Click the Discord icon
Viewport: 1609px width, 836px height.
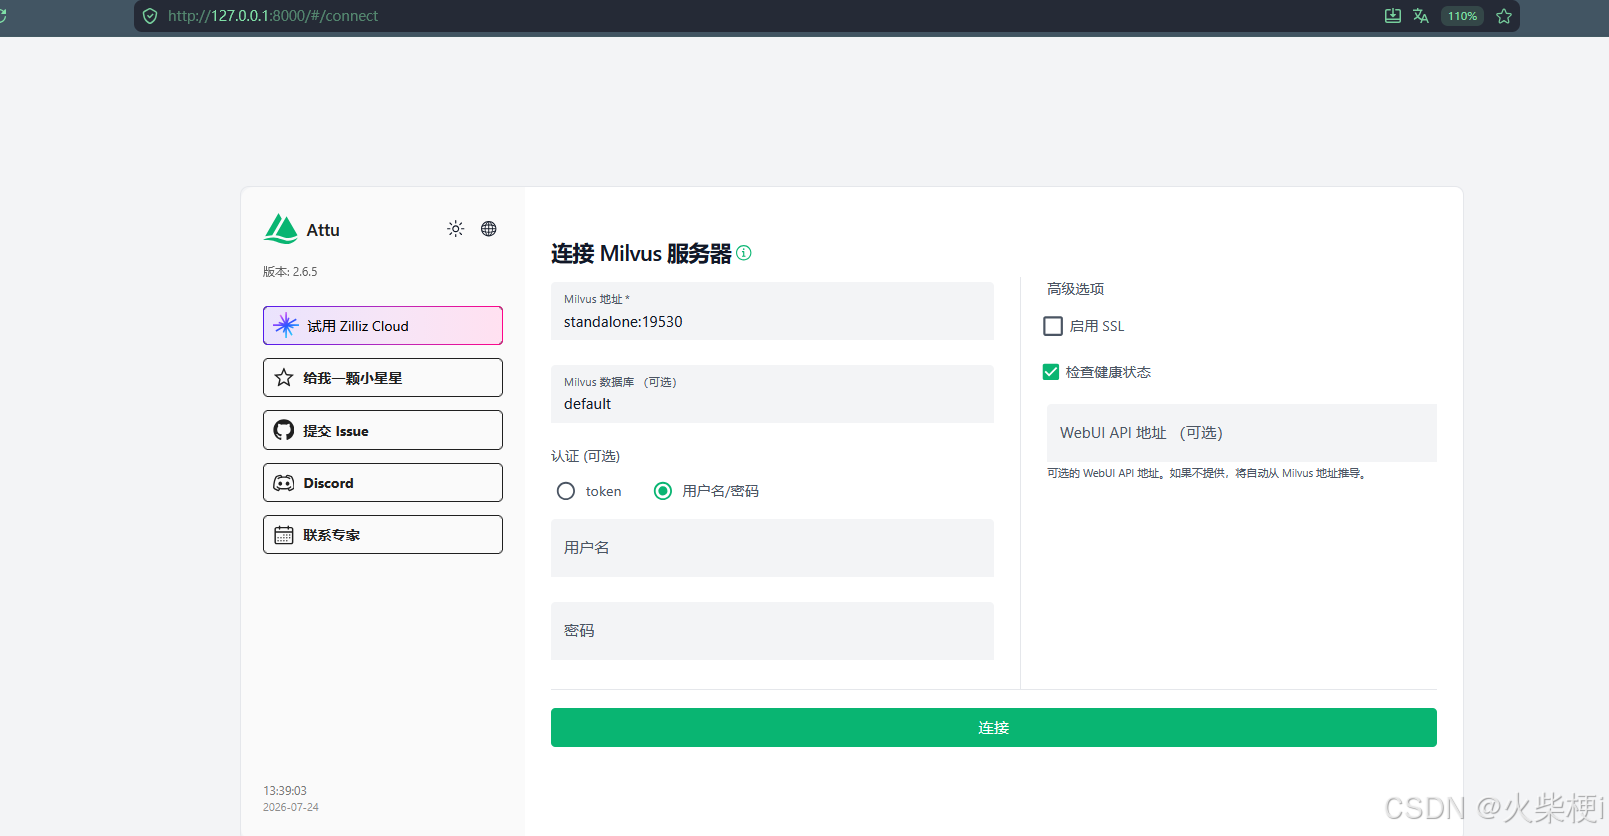point(284,483)
